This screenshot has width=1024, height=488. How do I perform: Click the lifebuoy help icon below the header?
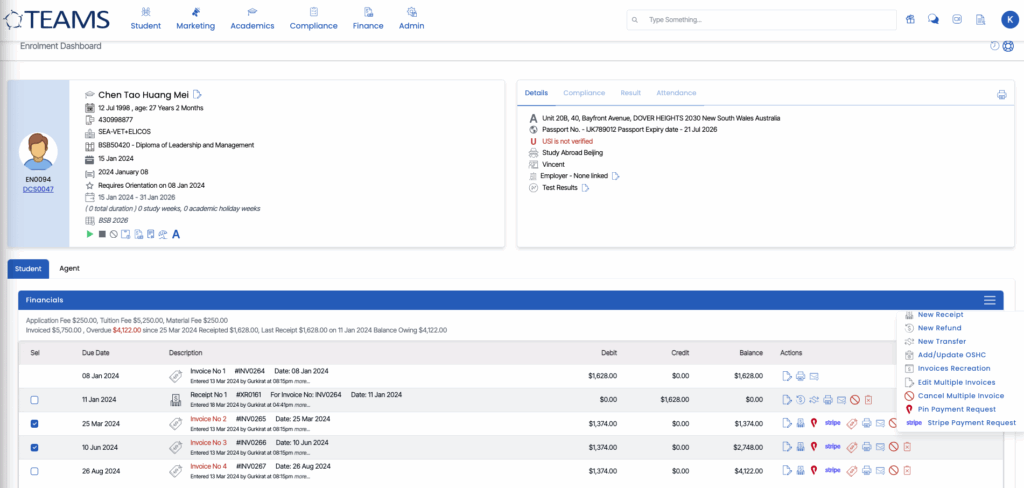(1008, 46)
